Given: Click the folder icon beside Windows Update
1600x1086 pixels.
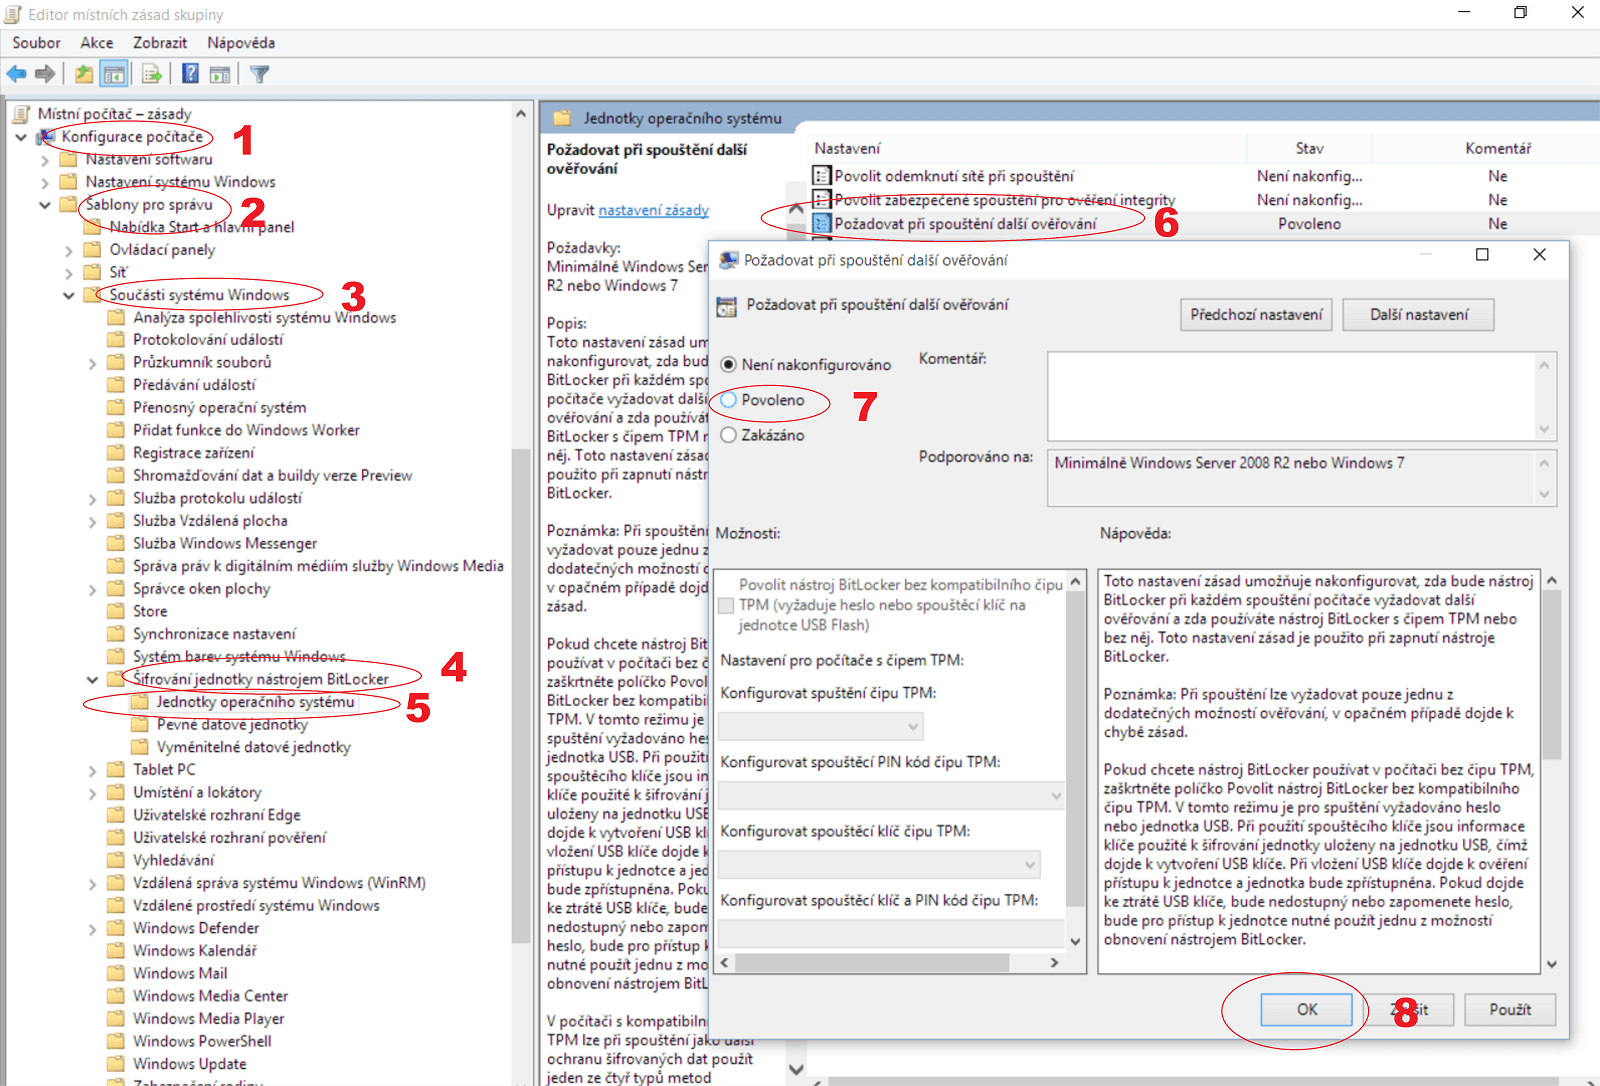Looking at the screenshot, I should tap(116, 1064).
